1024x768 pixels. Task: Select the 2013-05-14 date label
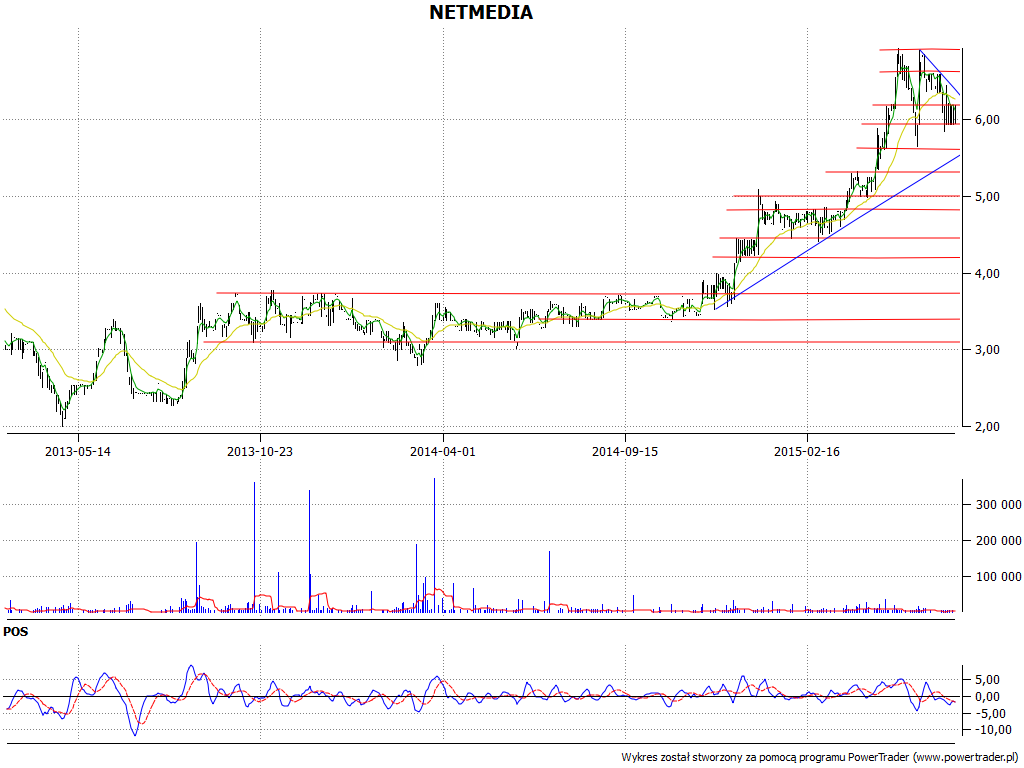[78, 451]
